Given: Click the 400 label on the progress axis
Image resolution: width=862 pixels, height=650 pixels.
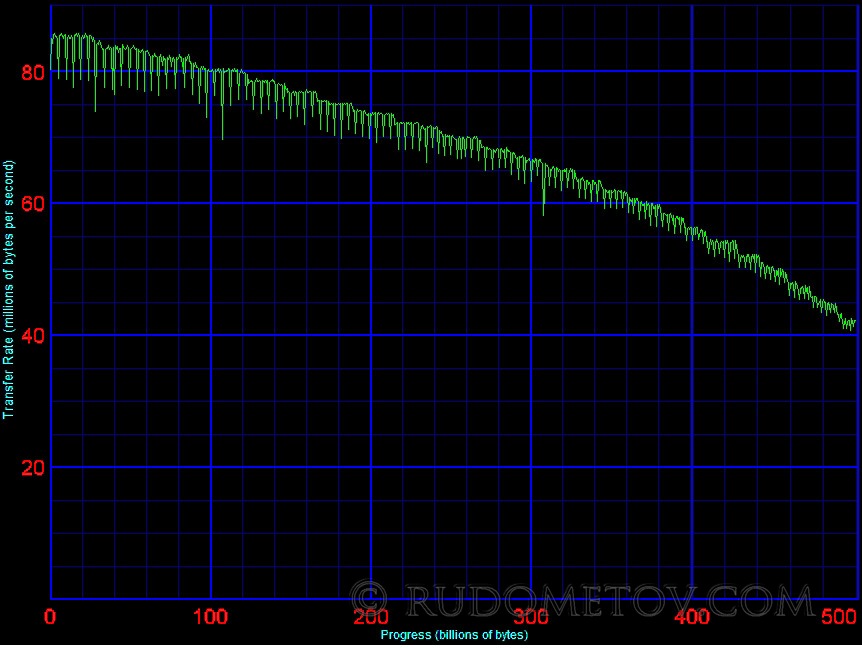Looking at the screenshot, I should click(692, 617).
